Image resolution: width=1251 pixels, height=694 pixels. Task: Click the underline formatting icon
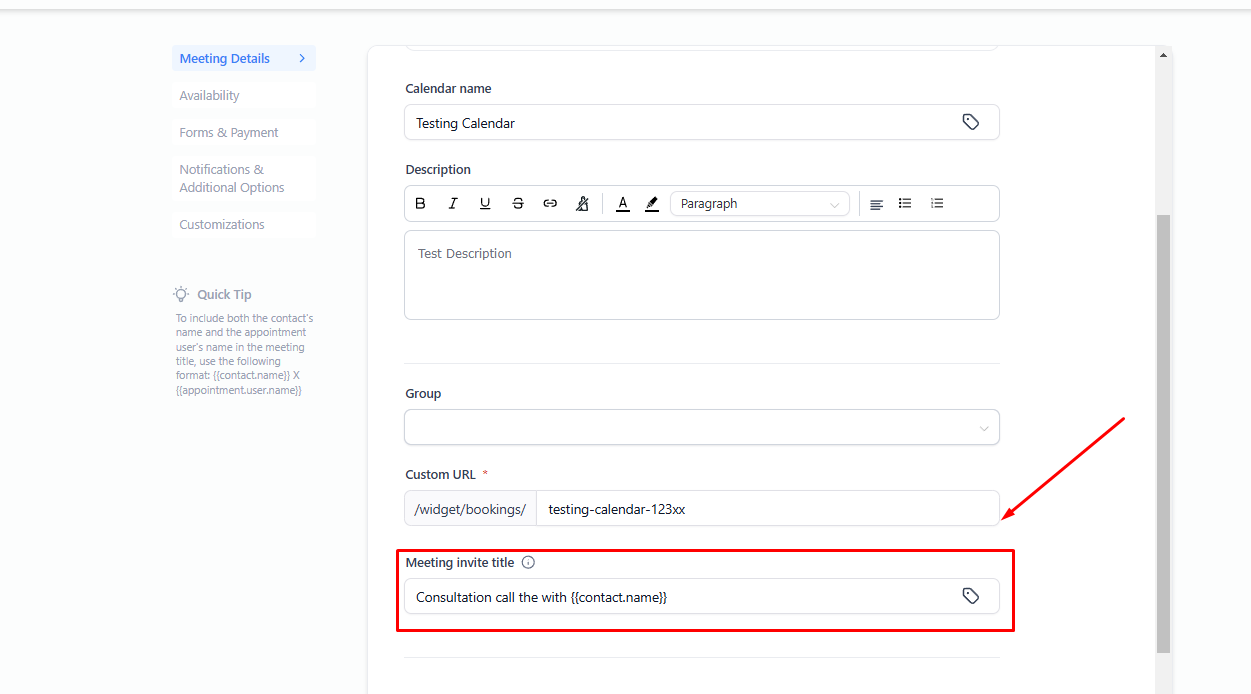click(485, 204)
